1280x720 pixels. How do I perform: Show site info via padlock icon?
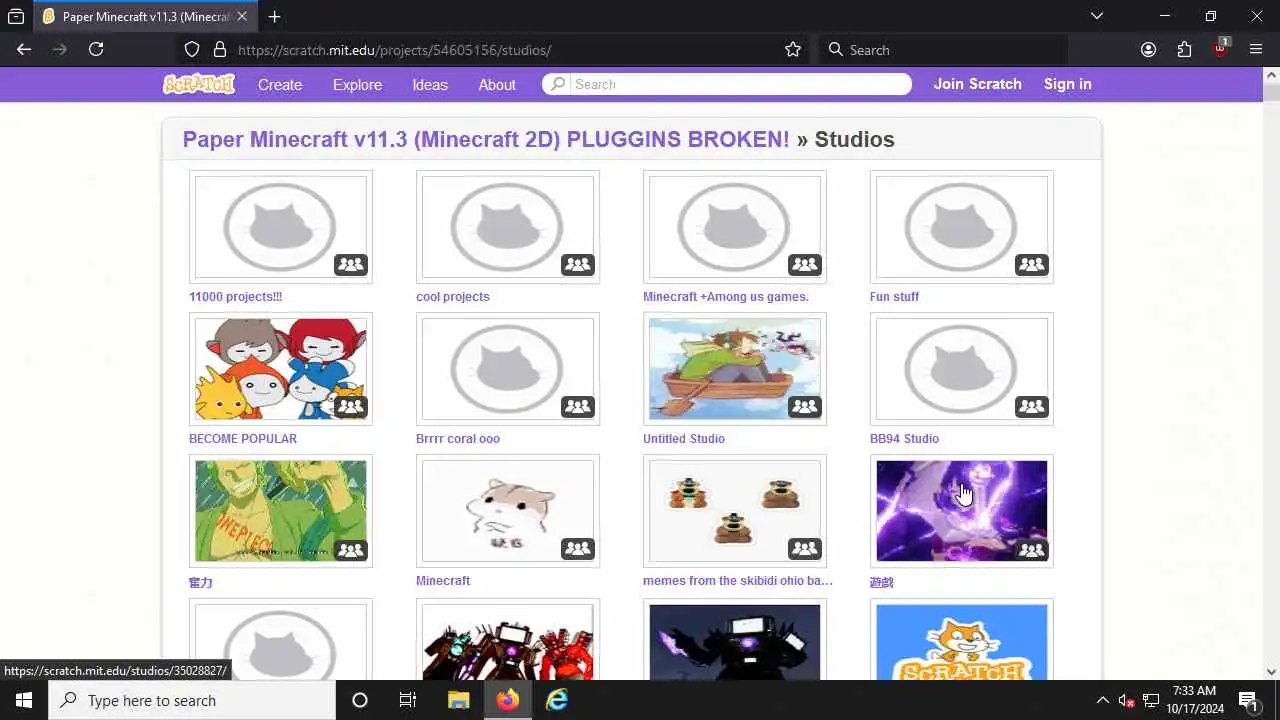(219, 50)
